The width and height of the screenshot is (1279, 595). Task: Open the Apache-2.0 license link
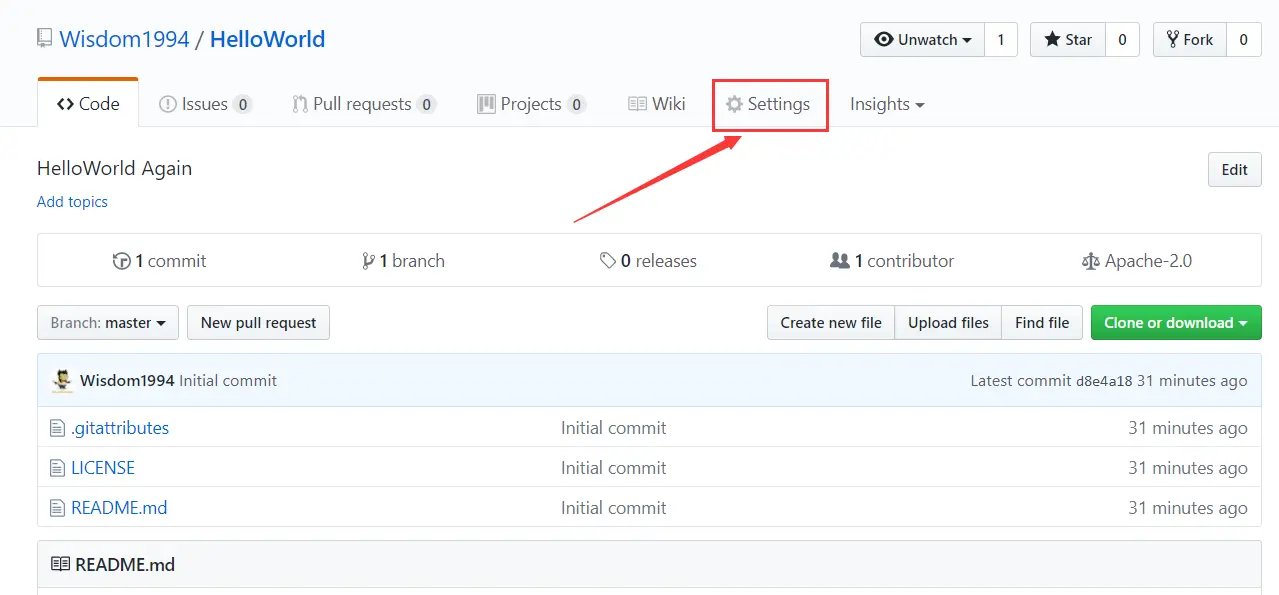tap(1137, 261)
